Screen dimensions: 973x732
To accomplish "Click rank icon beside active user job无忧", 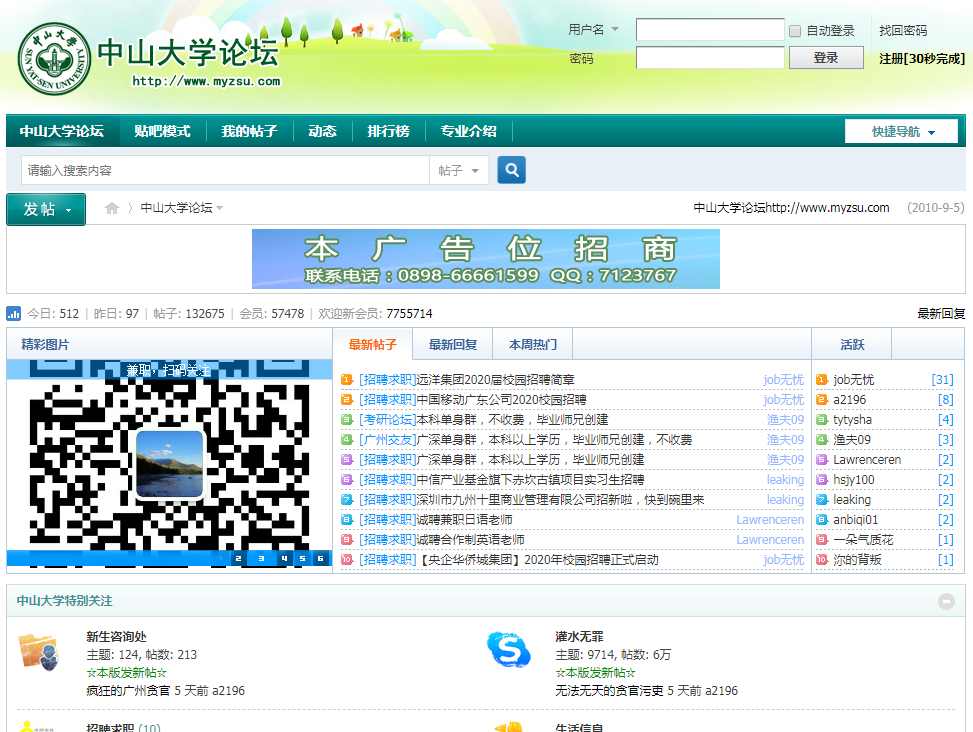I will (x=822, y=380).
